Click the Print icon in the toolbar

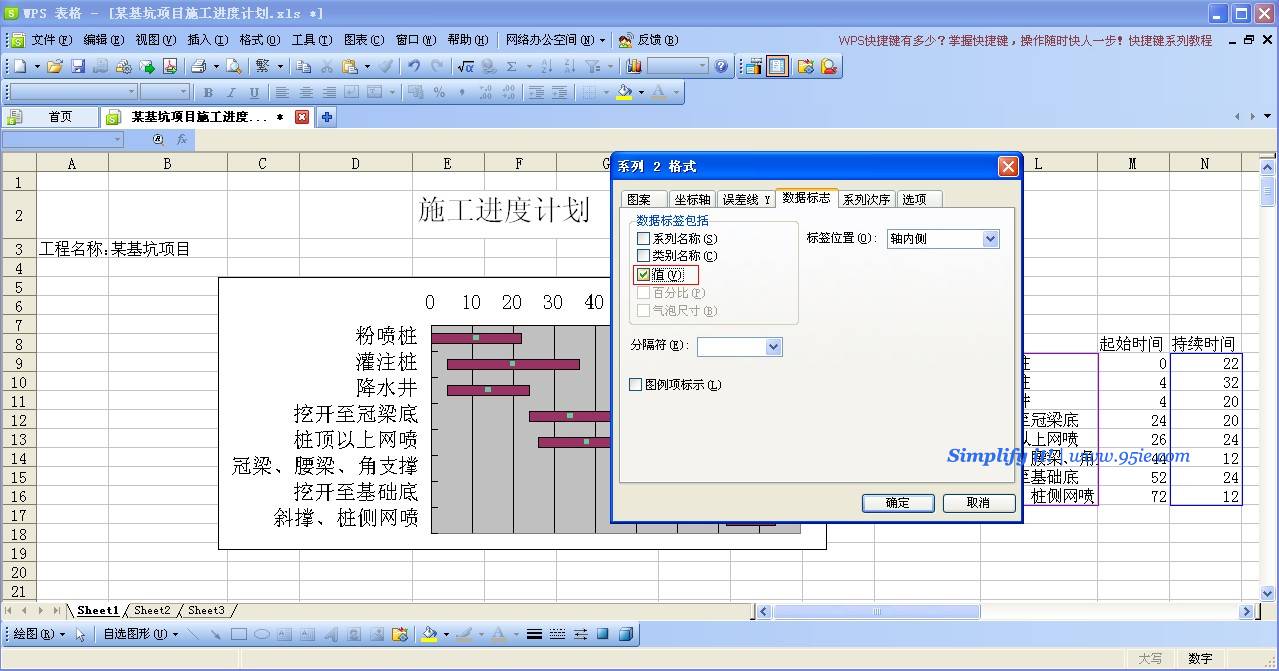(198, 66)
